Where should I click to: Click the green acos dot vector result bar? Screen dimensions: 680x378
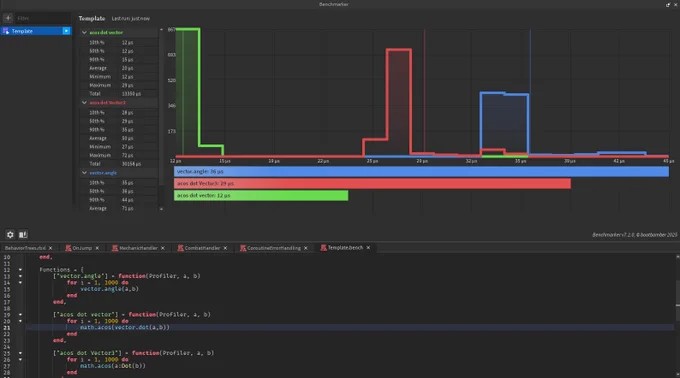point(261,196)
